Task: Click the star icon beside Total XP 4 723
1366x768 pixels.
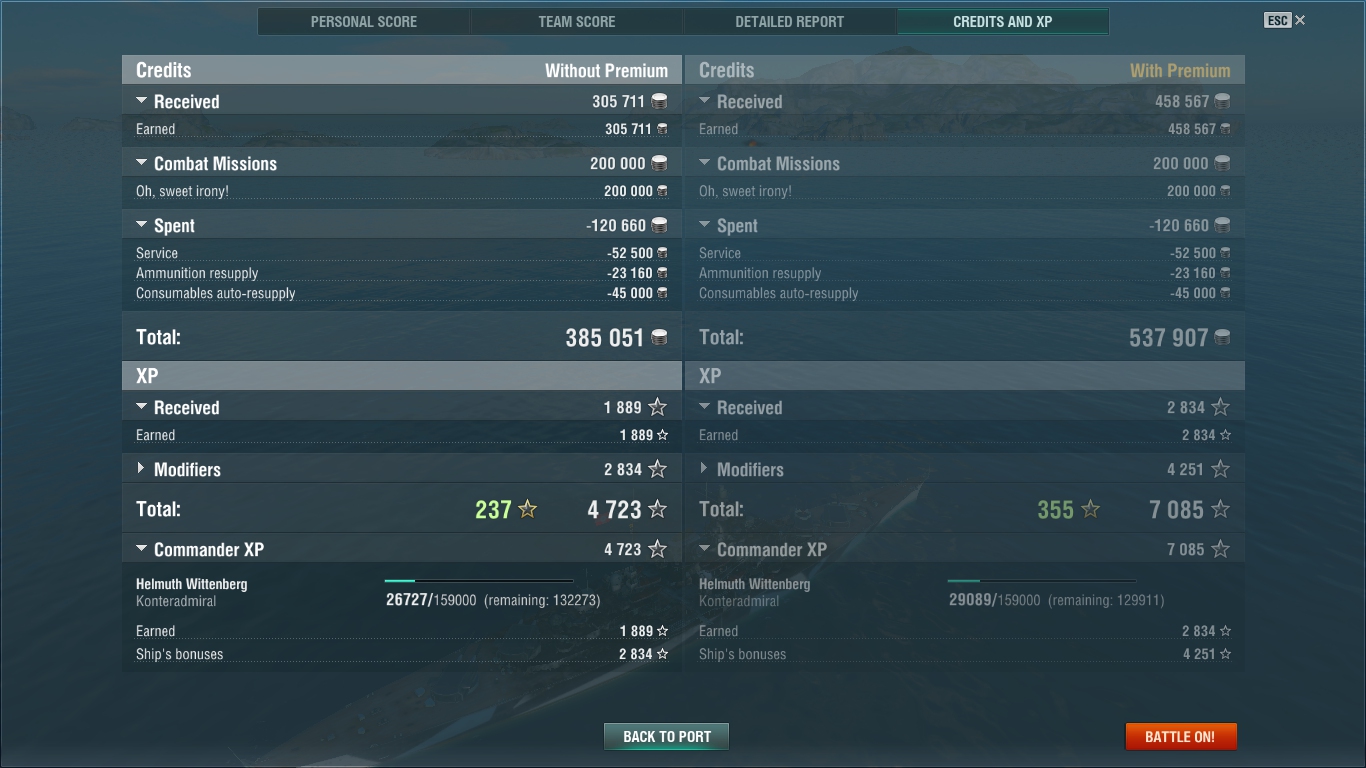Action: click(657, 510)
